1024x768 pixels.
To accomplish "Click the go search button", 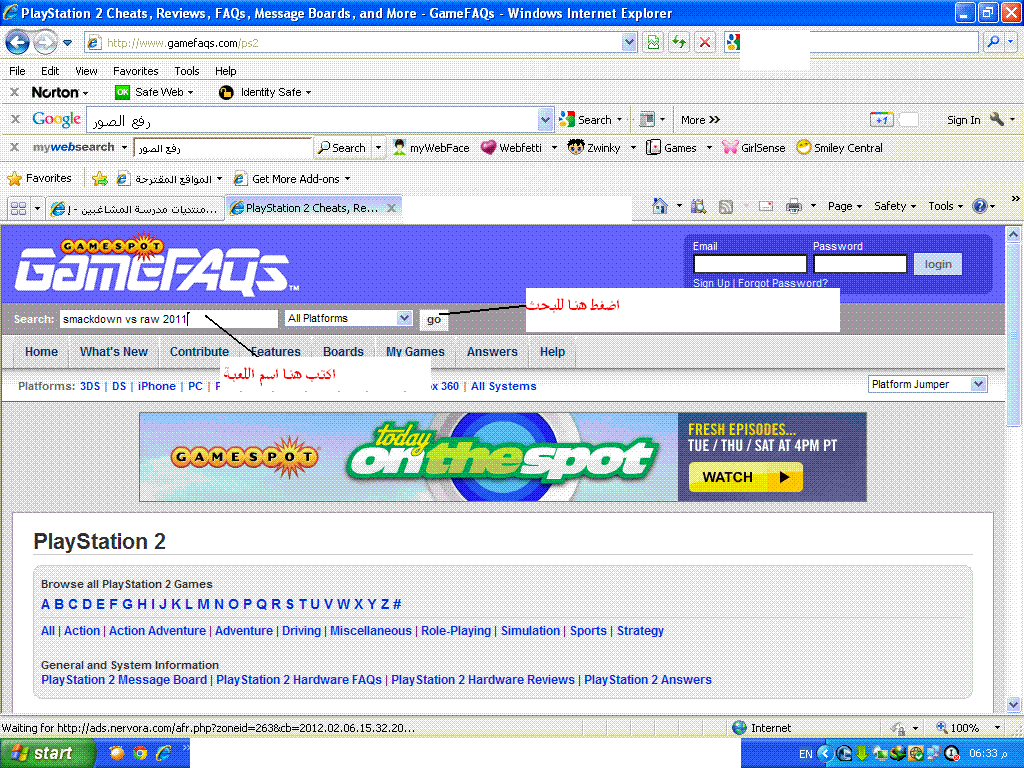I will (x=434, y=319).
